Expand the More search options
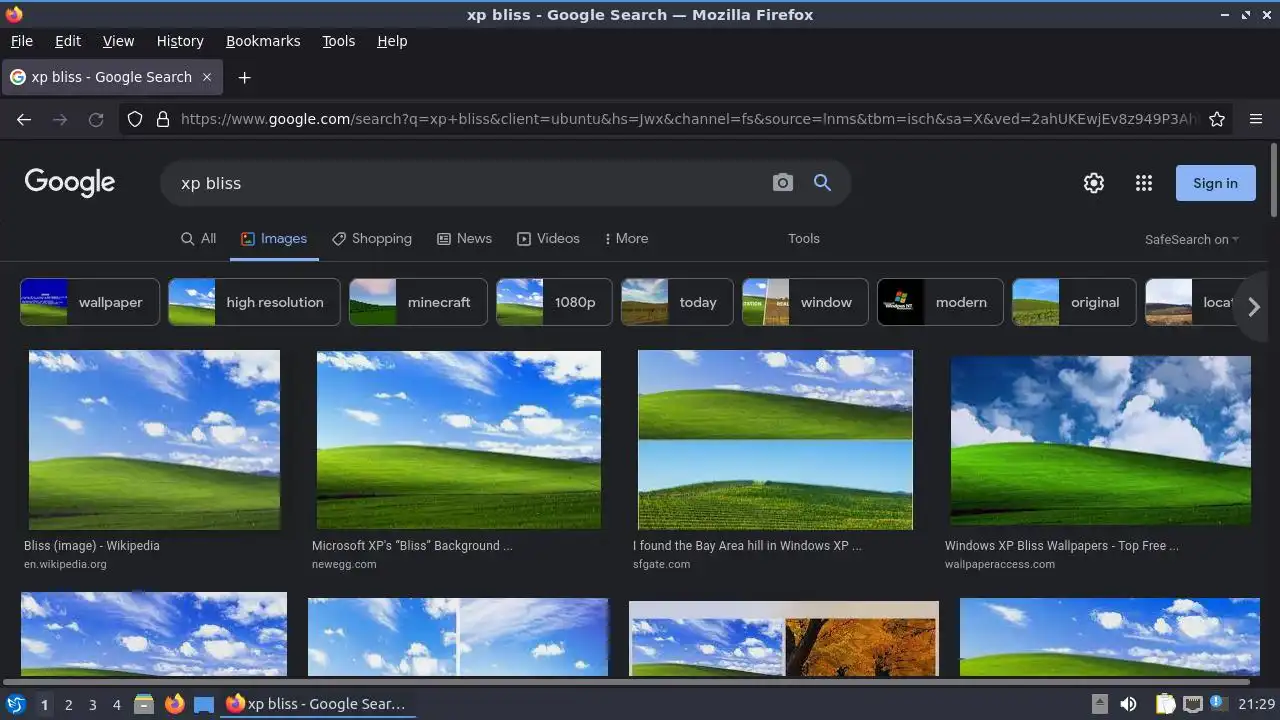The image size is (1280, 720). pos(627,238)
